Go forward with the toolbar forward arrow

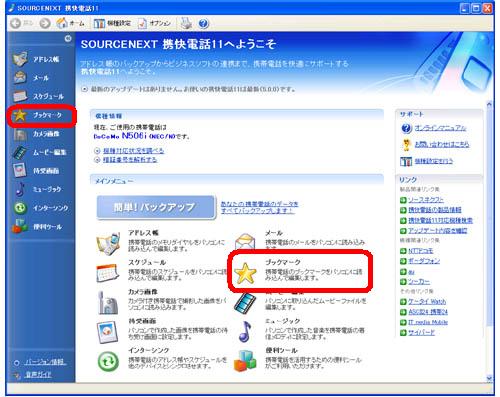coord(45,23)
